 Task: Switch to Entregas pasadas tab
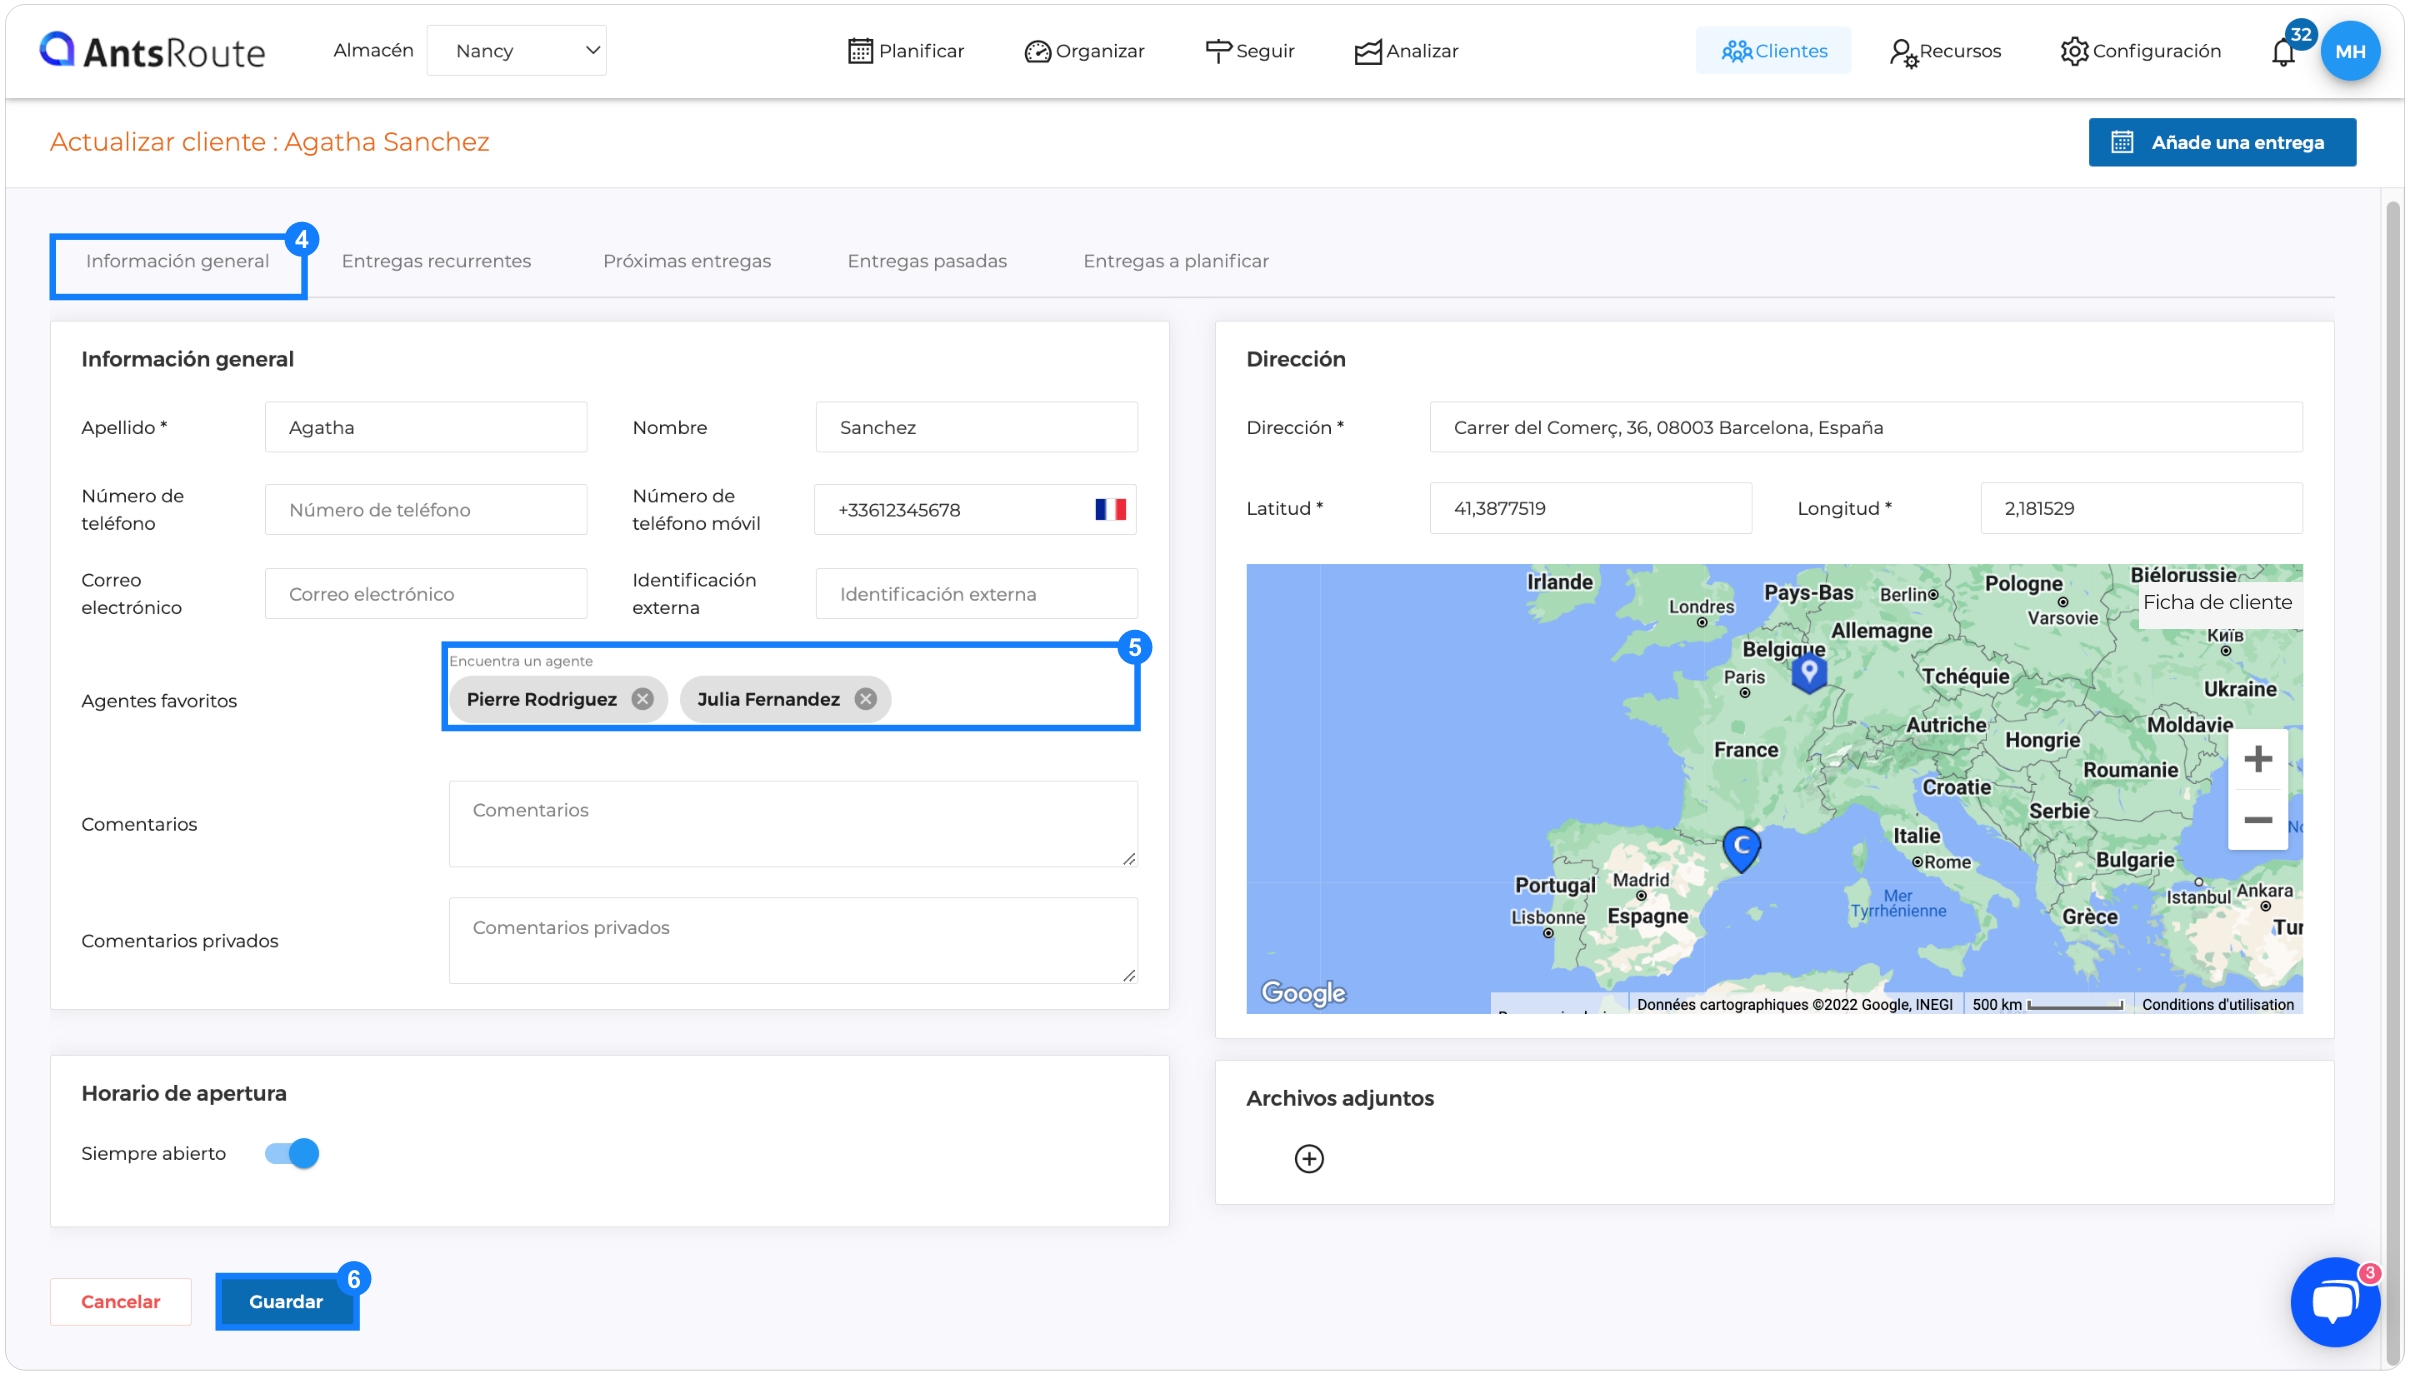927,261
